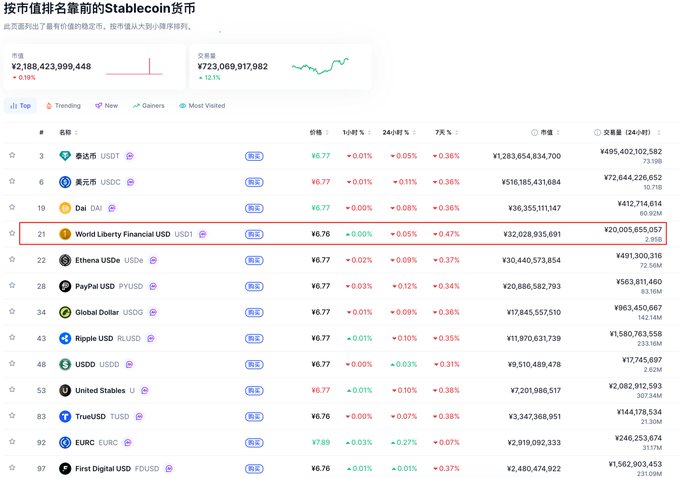Viewport: 680px width, 478px height.
Task: Click the 购买 button for USD1
Action: (x=254, y=234)
